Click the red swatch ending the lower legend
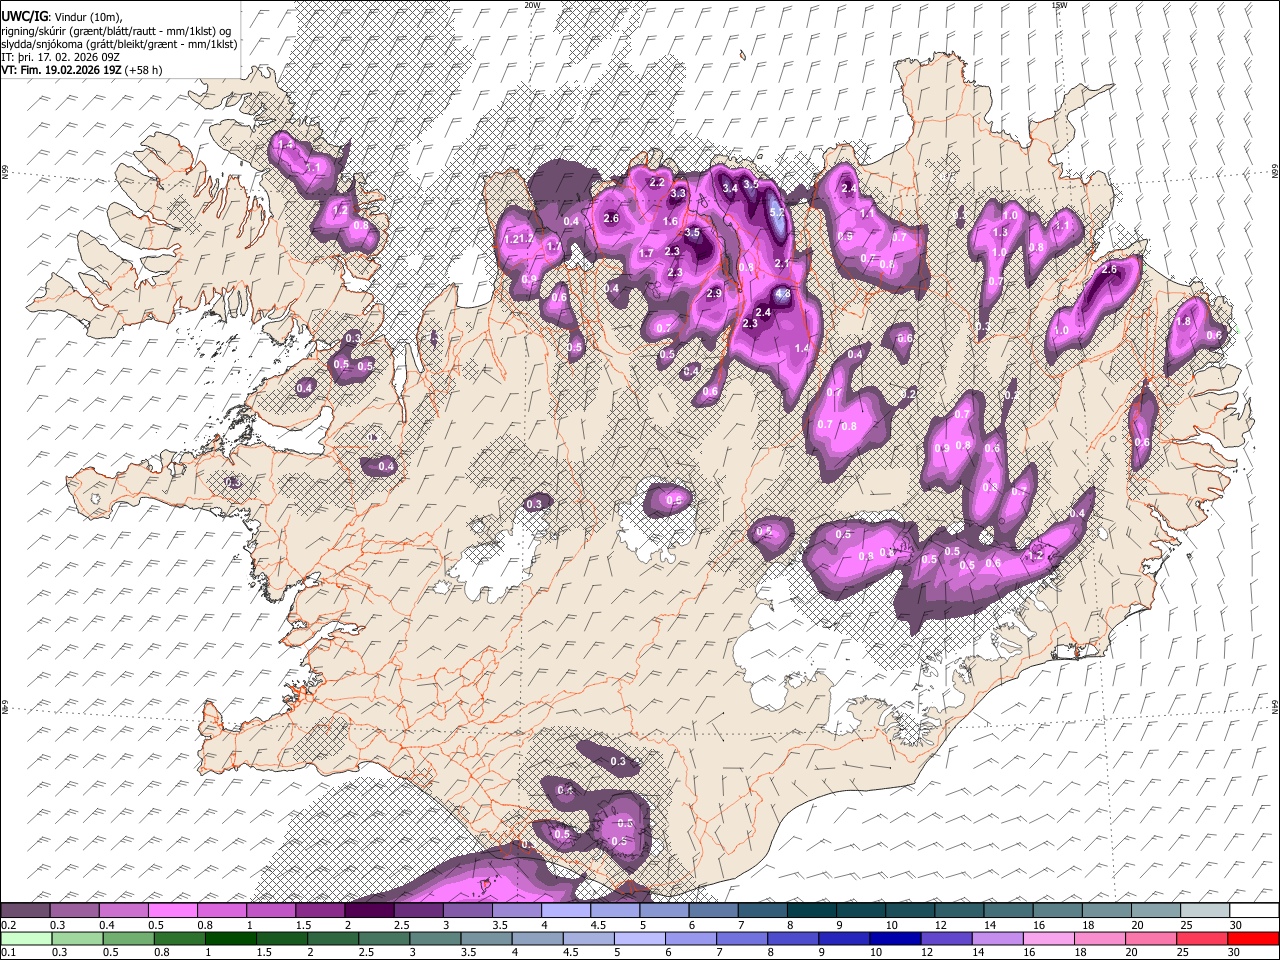This screenshot has width=1280, height=960. [1253, 938]
